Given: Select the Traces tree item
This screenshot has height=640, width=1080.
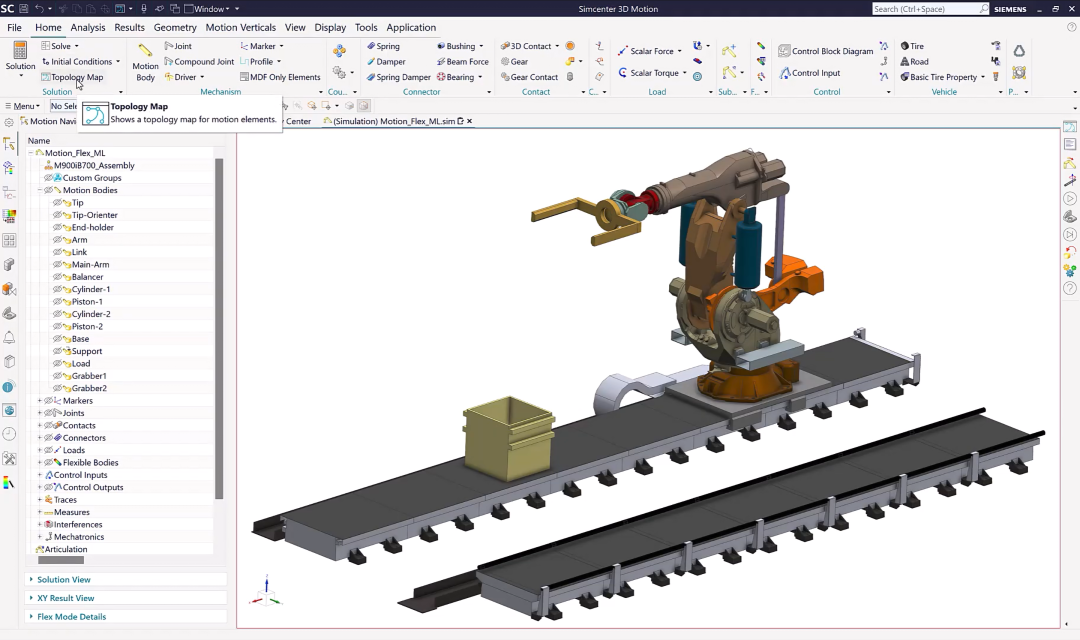Looking at the screenshot, I should 65,500.
